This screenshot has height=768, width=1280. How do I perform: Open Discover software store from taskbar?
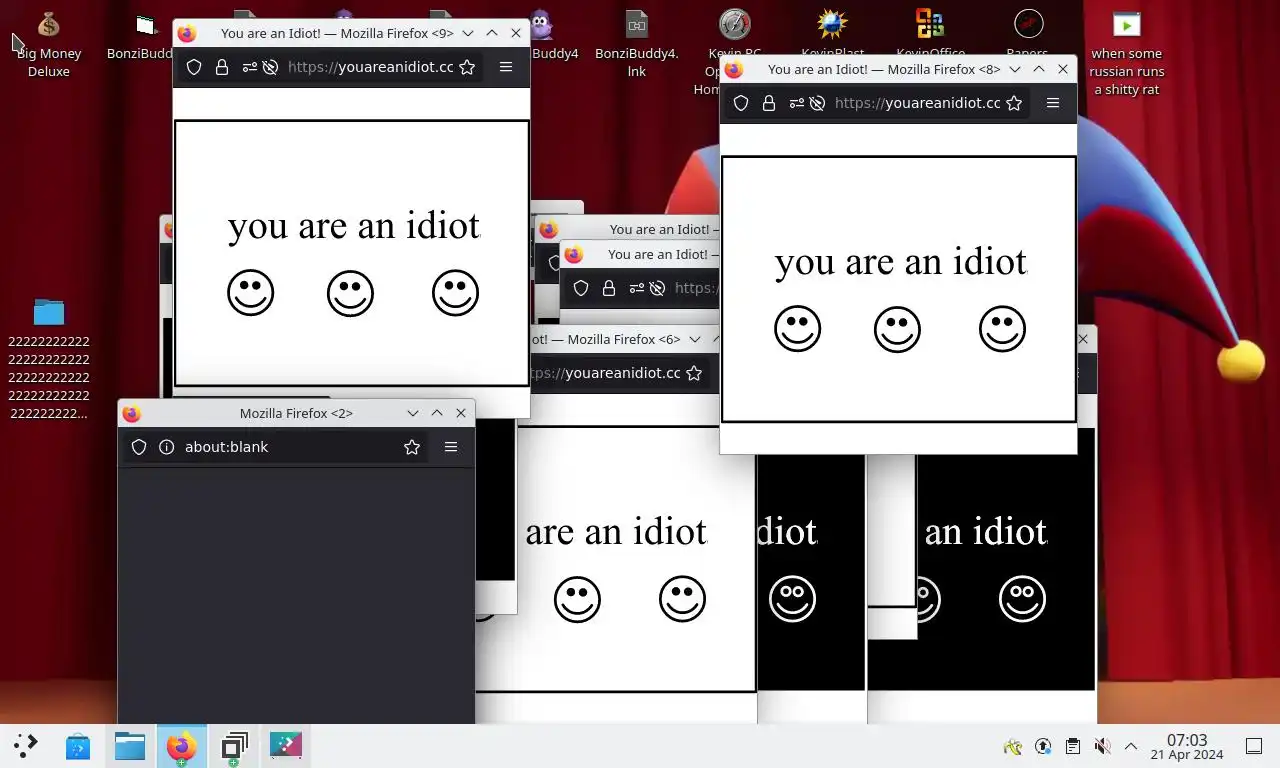(78, 746)
